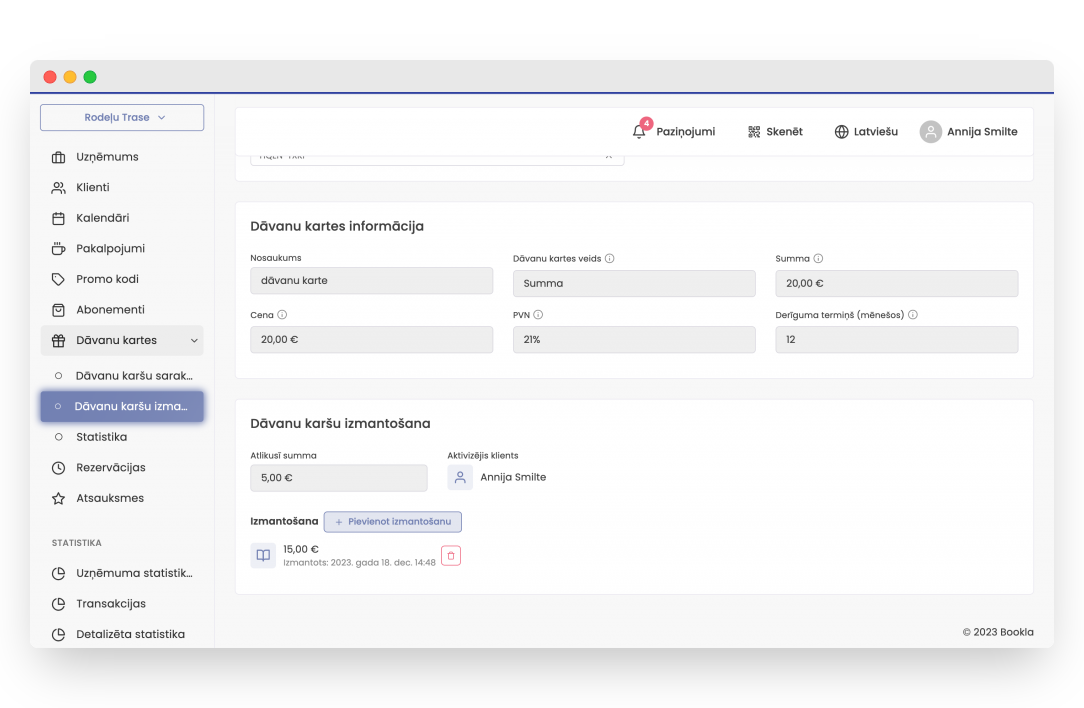
Task: Click the Skenēt QR code icon
Action: (754, 132)
